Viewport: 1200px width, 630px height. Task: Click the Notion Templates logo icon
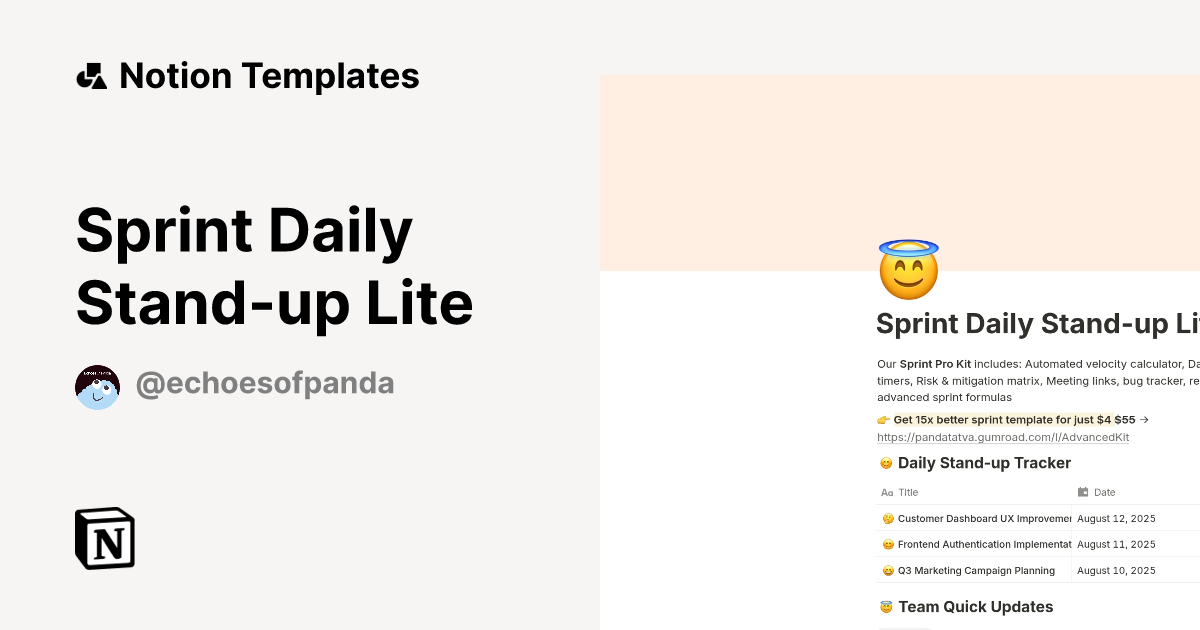coord(92,75)
